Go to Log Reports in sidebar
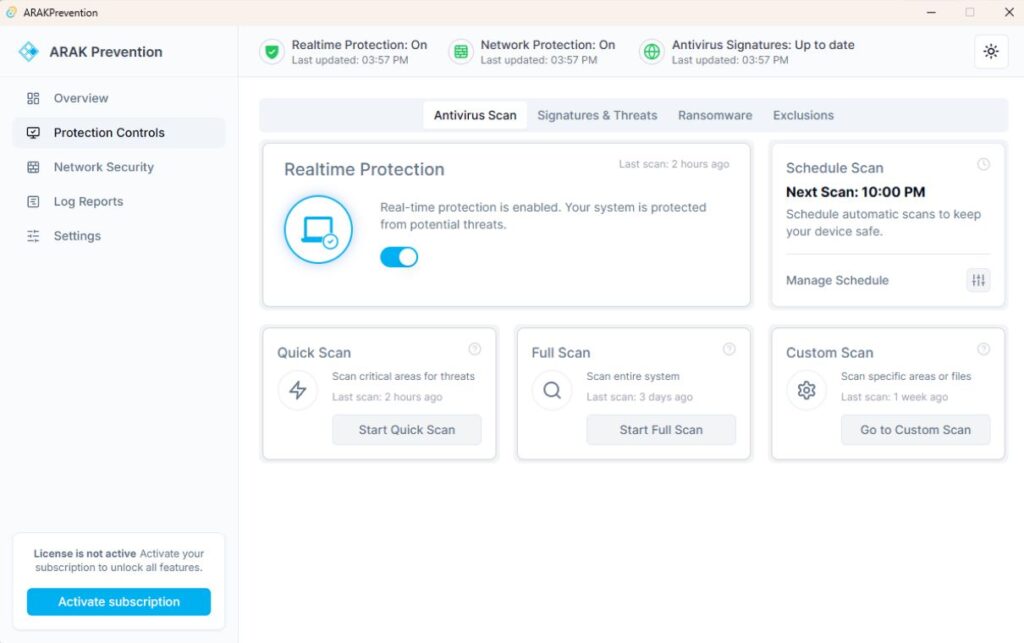 [x=88, y=202]
